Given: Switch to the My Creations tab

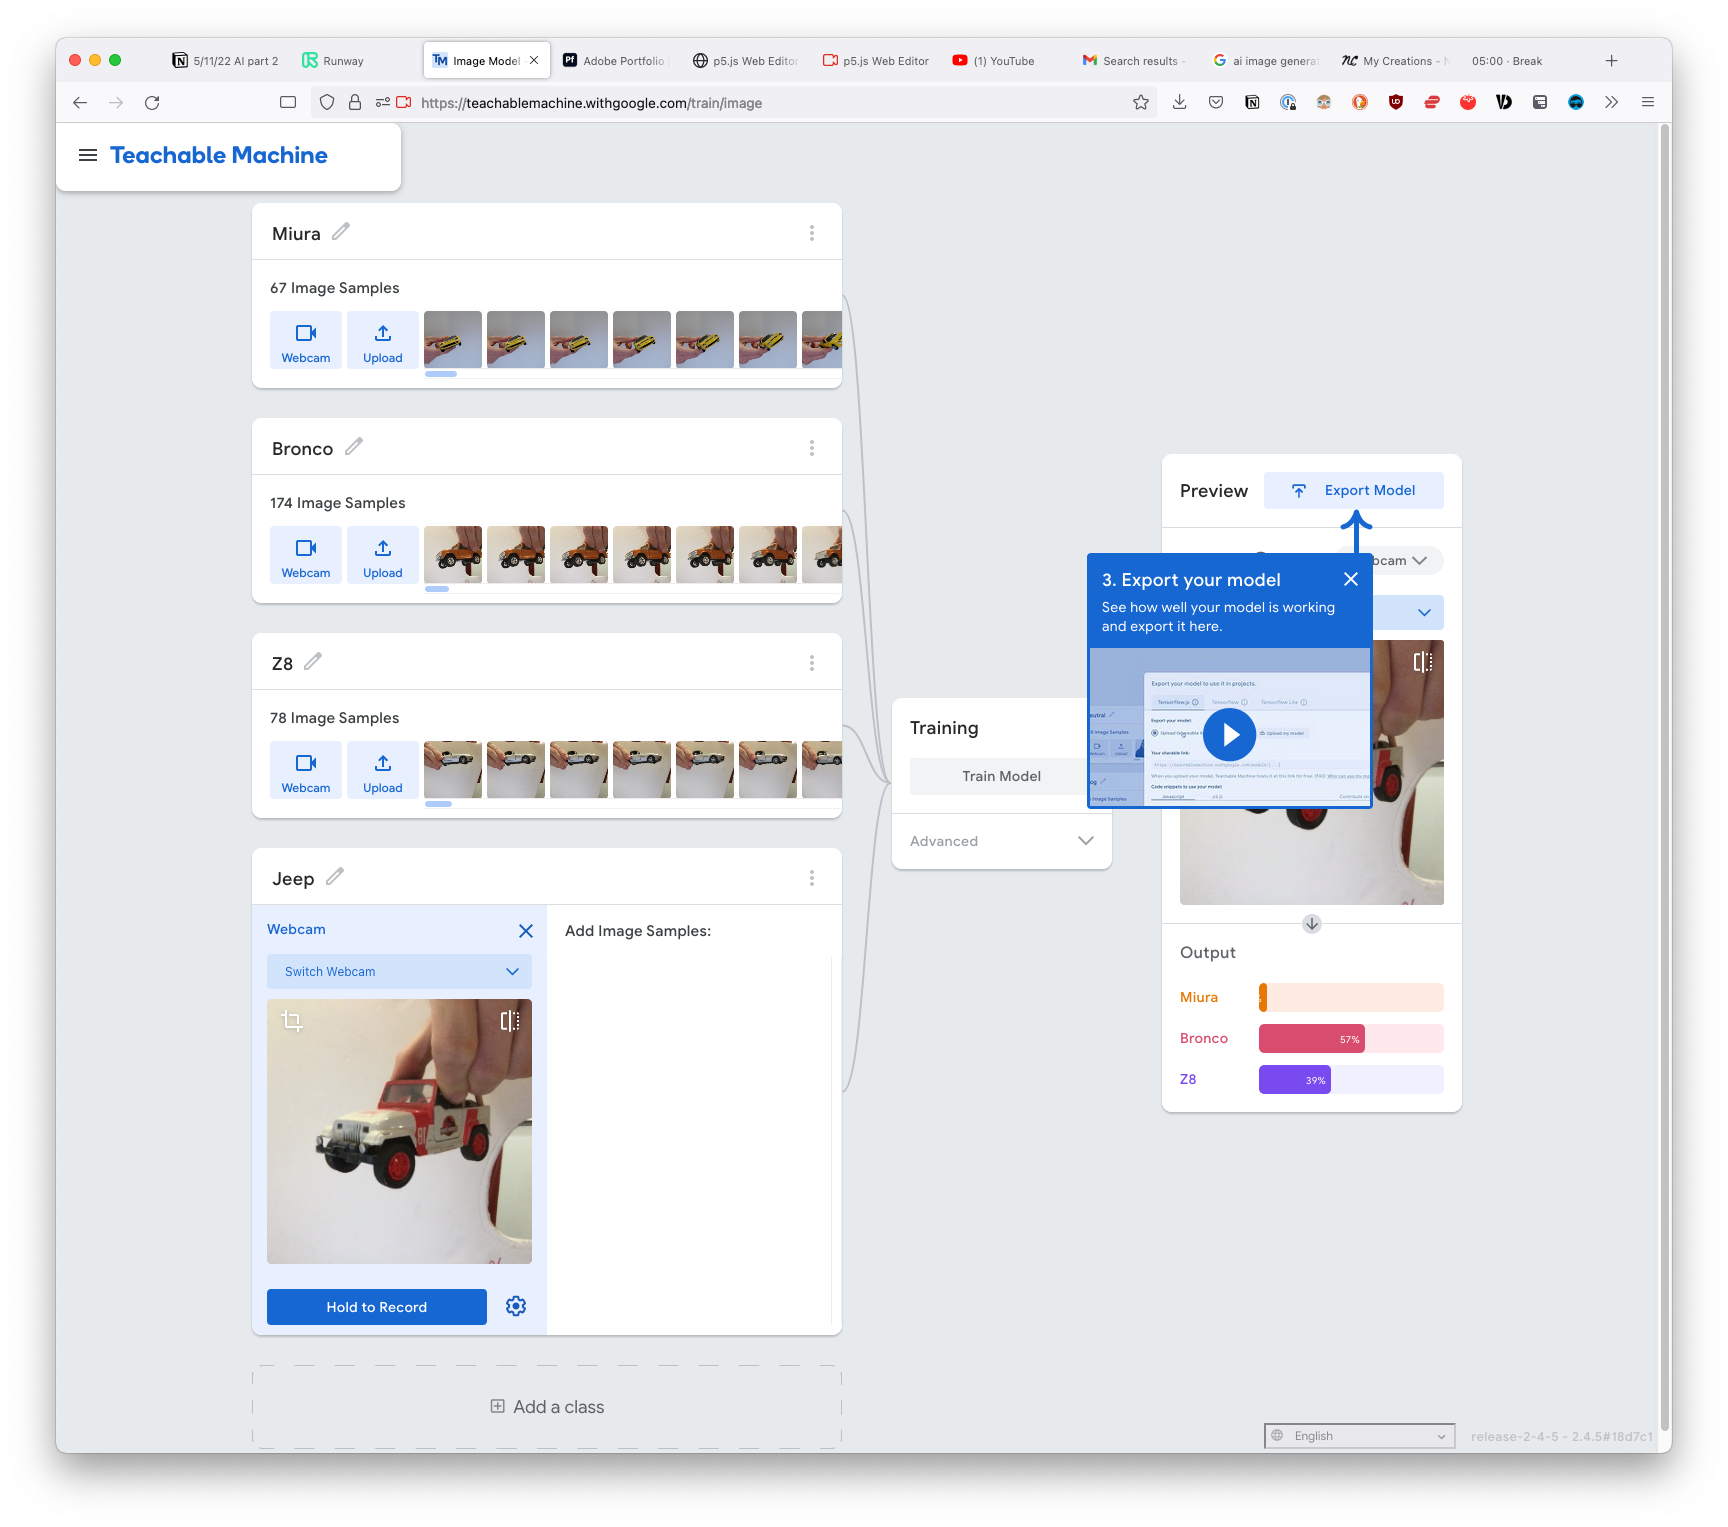Looking at the screenshot, I should (x=1394, y=61).
